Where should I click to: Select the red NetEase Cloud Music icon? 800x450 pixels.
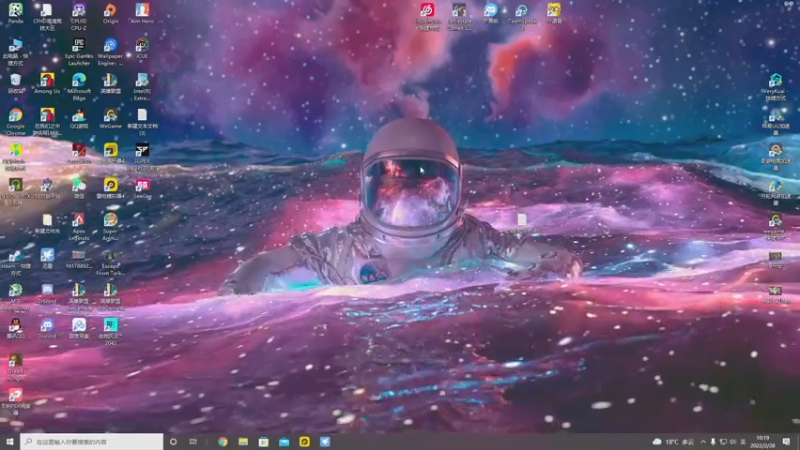tap(427, 16)
